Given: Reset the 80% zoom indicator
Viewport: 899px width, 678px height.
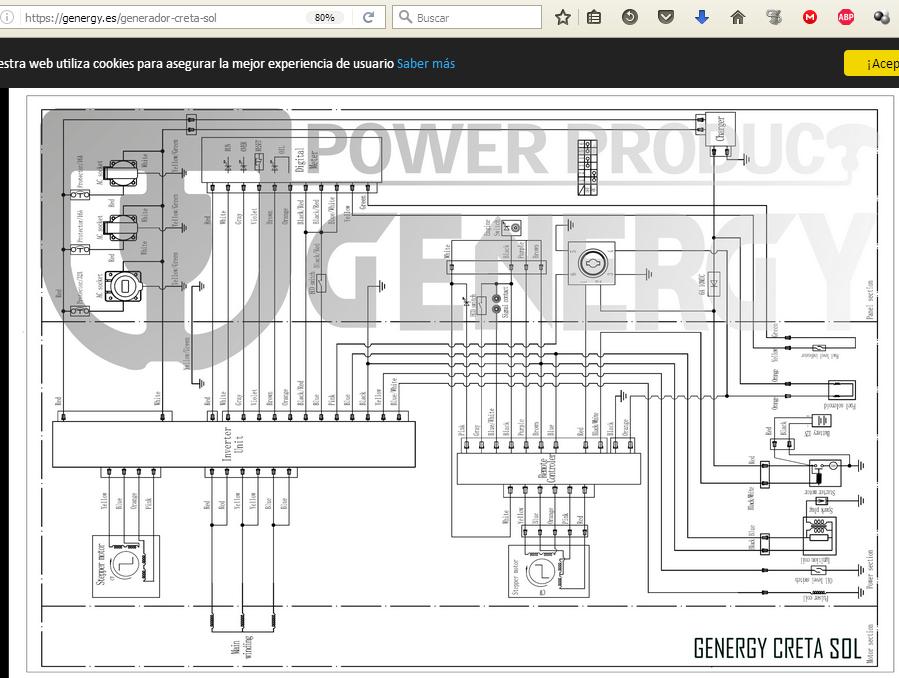Looking at the screenshot, I should (x=325, y=18).
